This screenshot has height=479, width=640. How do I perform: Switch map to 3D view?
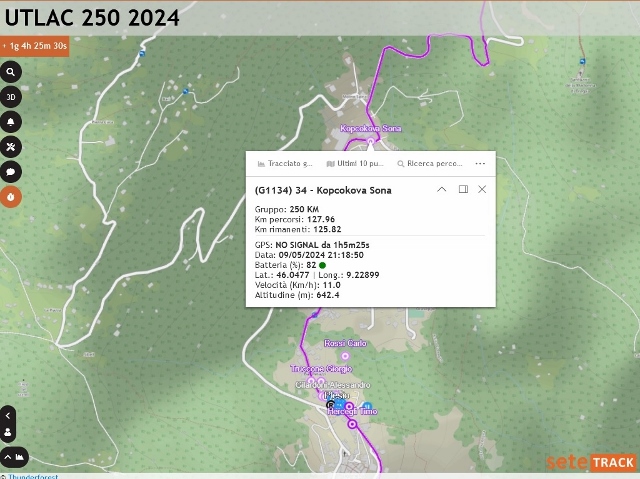coord(11,97)
